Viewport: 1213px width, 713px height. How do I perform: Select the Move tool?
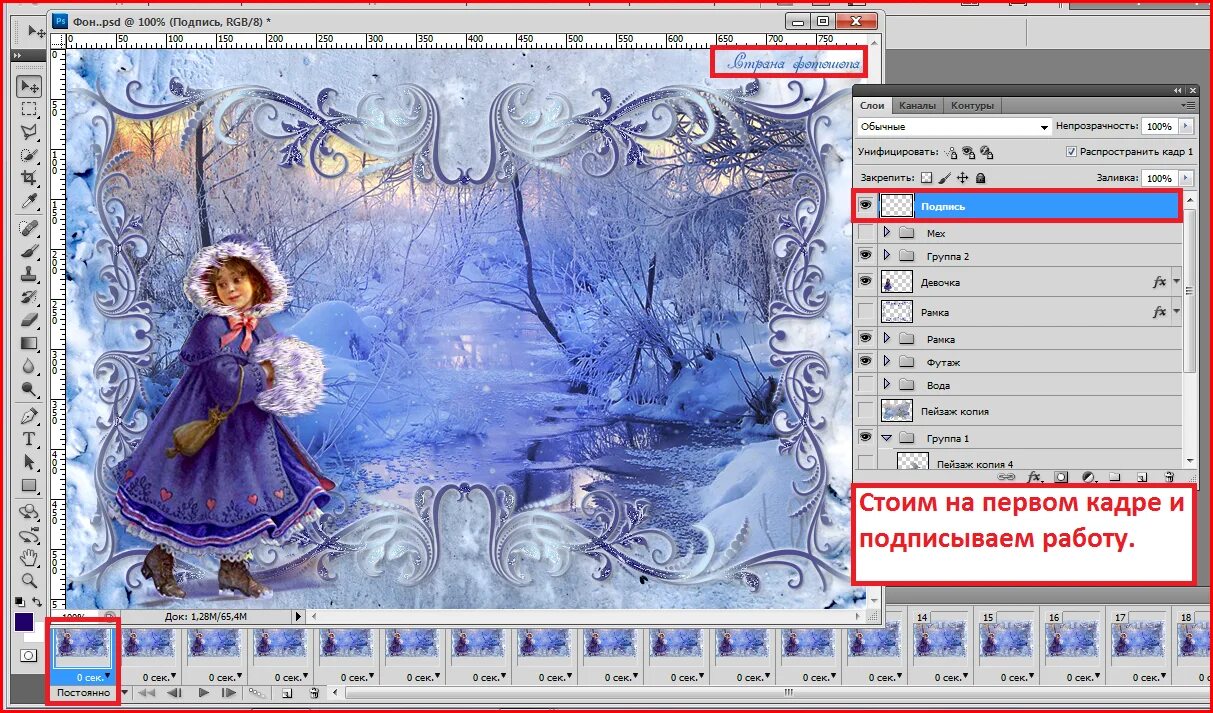pyautogui.click(x=29, y=86)
